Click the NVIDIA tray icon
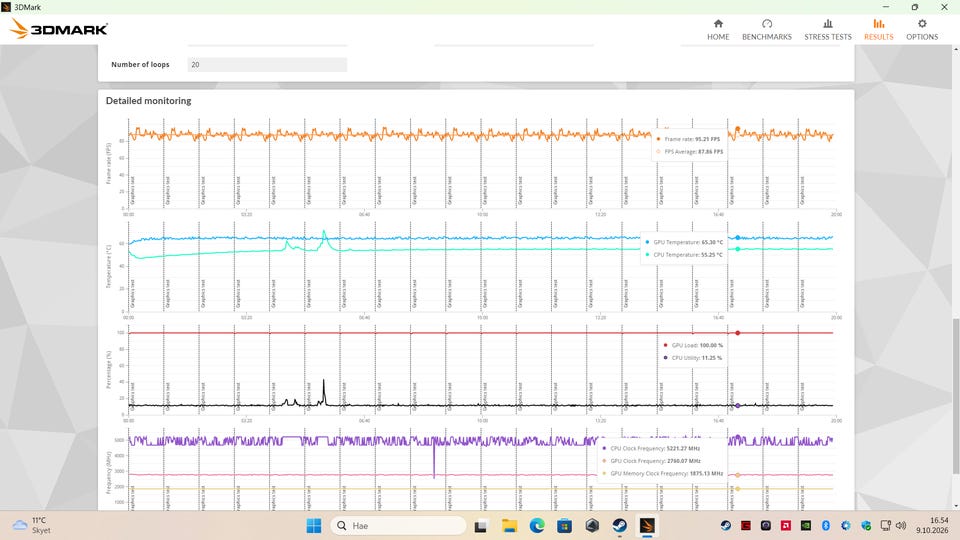The height and width of the screenshot is (540, 960). (x=806, y=525)
